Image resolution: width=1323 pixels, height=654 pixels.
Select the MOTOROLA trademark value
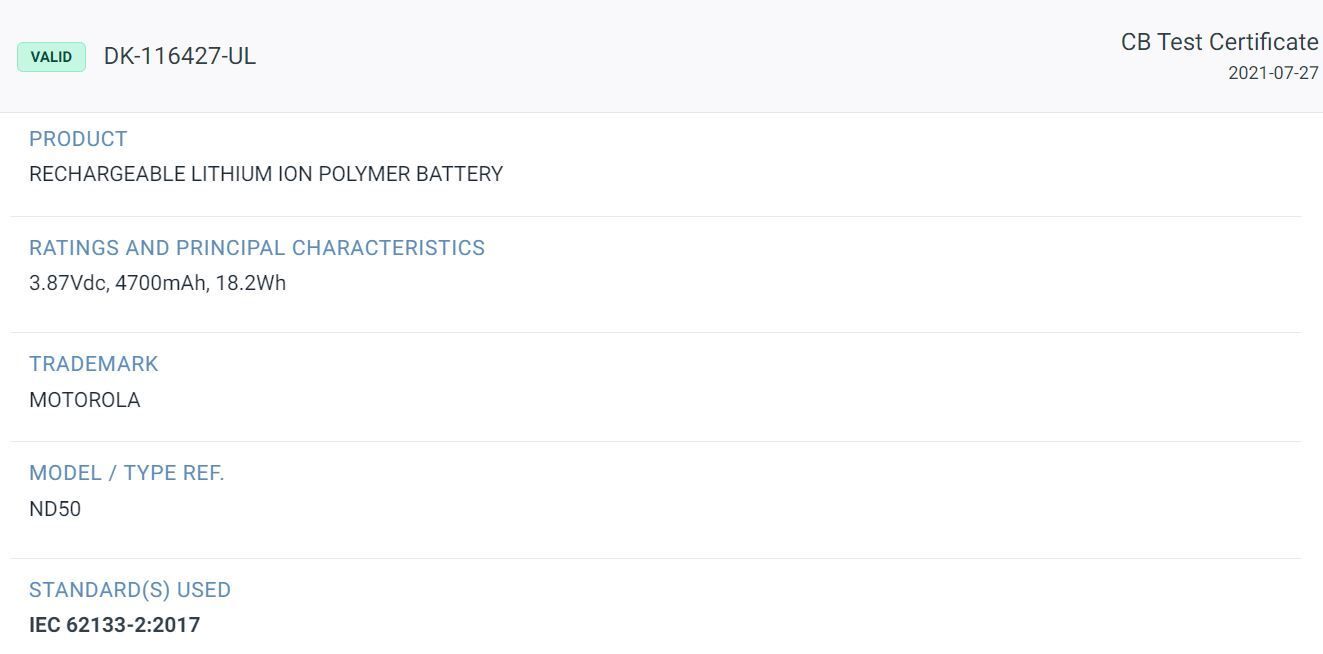85,400
